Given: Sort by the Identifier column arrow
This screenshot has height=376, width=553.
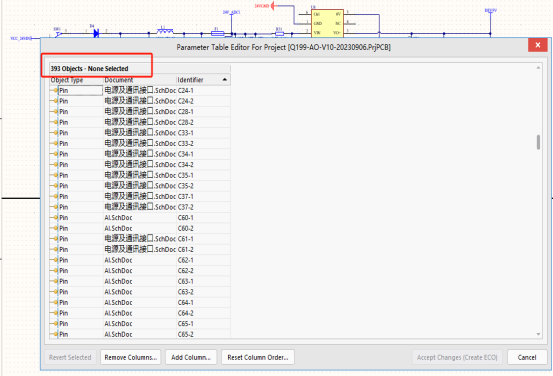Looking at the screenshot, I should (225, 80).
